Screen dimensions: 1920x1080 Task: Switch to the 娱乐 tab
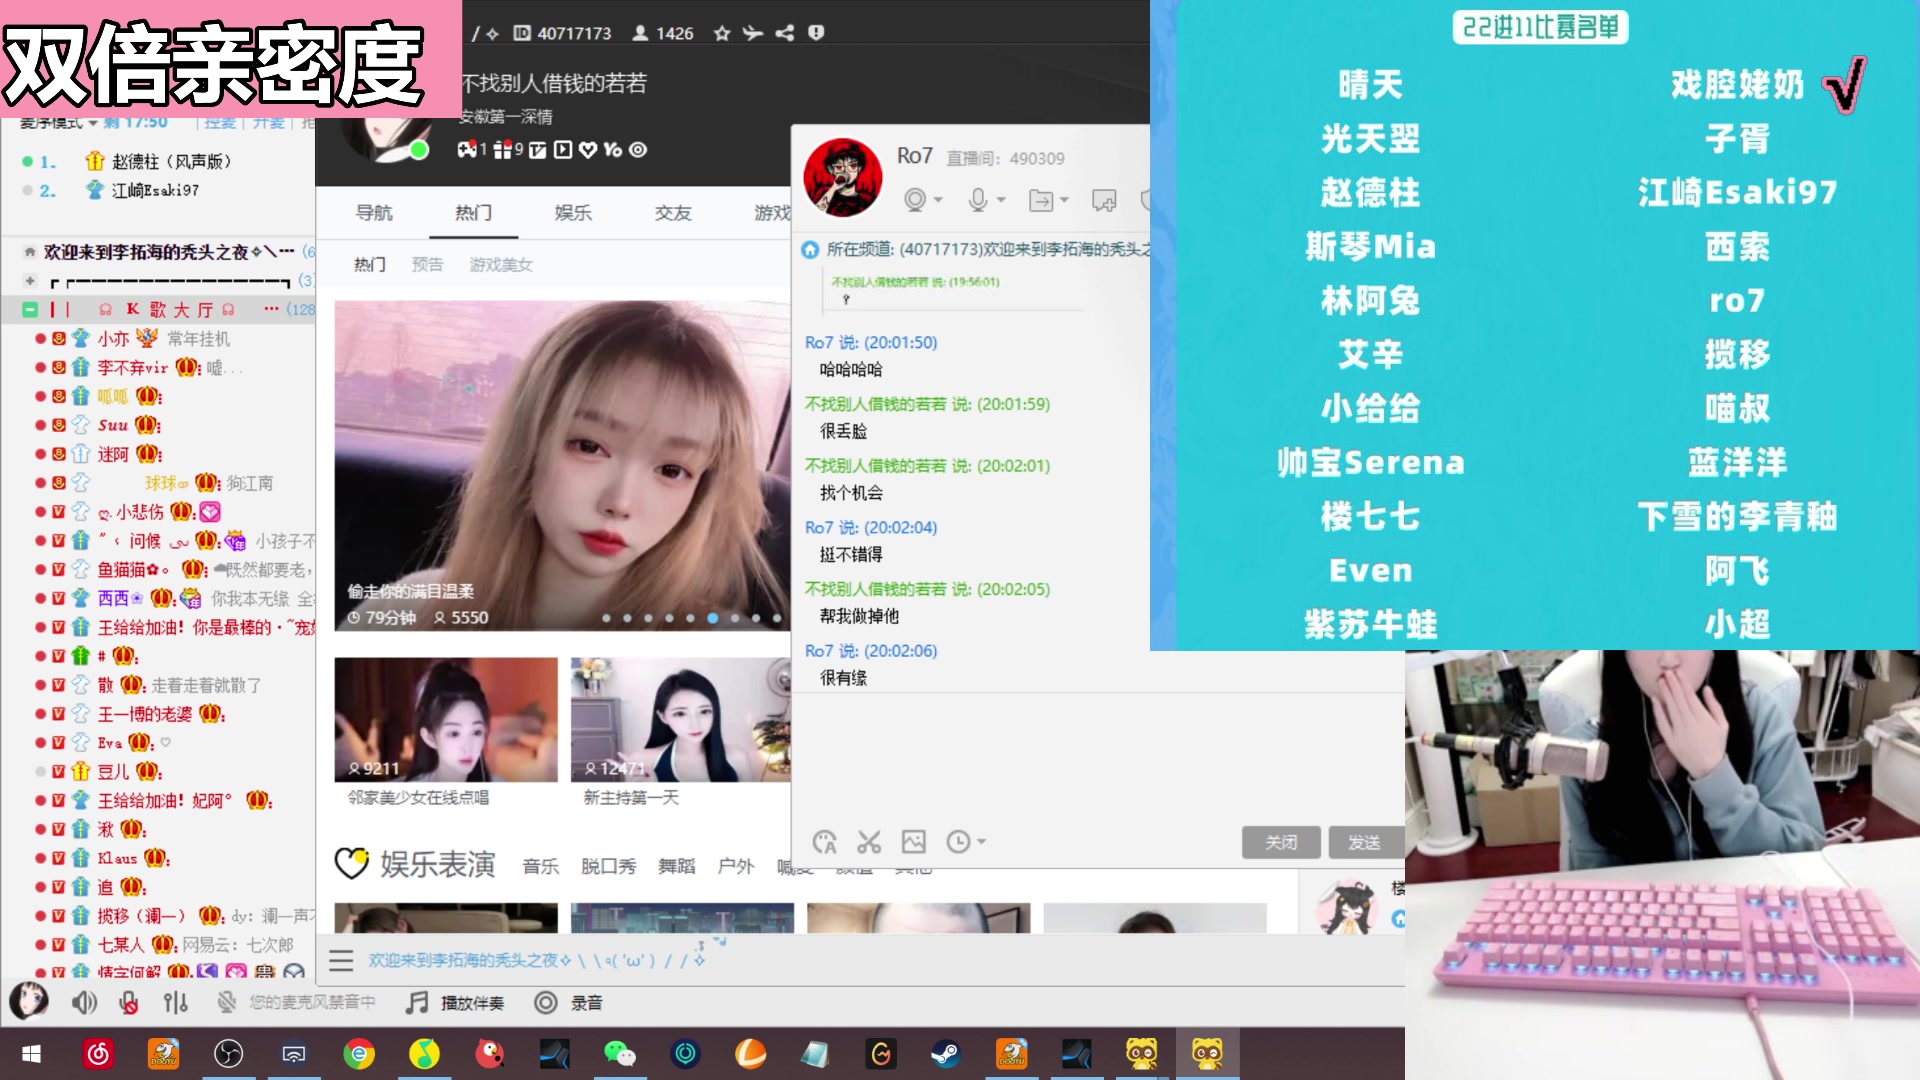coord(572,213)
